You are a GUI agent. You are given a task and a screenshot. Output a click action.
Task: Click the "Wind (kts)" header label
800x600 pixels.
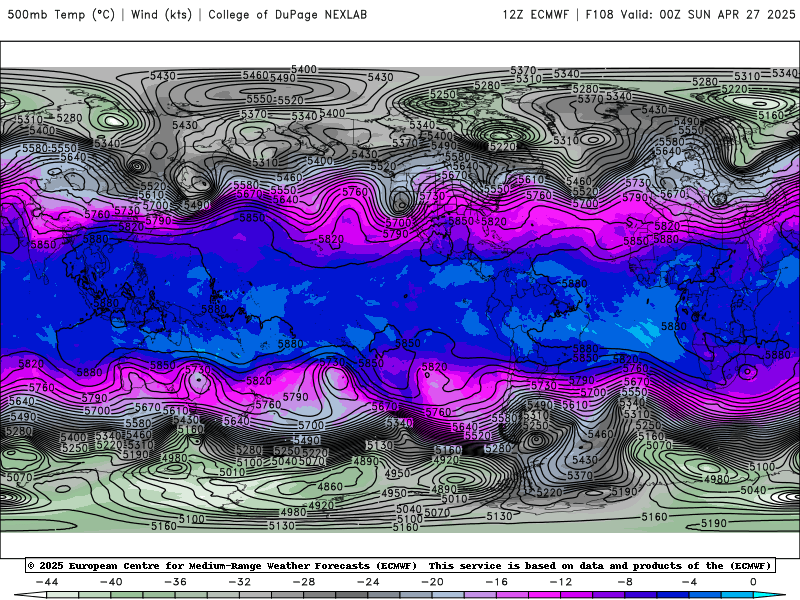click(161, 15)
